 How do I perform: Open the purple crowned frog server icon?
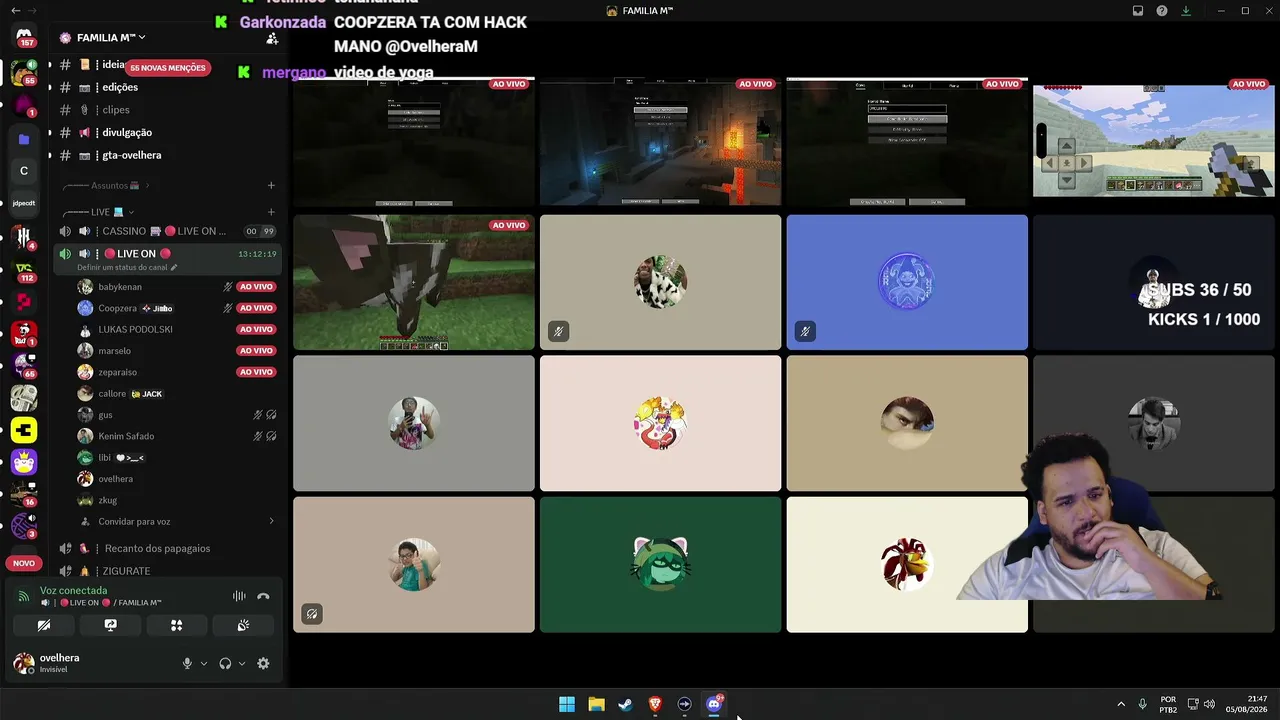tap(24, 462)
